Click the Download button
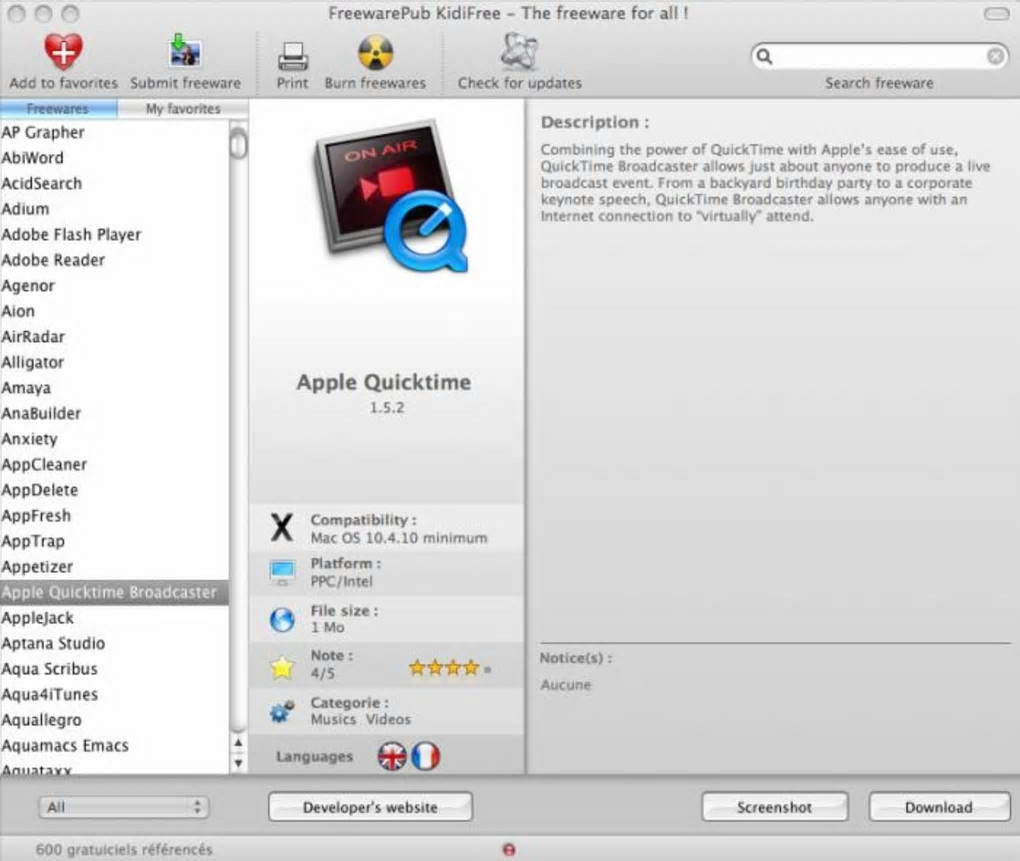The width and height of the screenshot is (1020, 861). pyautogui.click(x=939, y=807)
